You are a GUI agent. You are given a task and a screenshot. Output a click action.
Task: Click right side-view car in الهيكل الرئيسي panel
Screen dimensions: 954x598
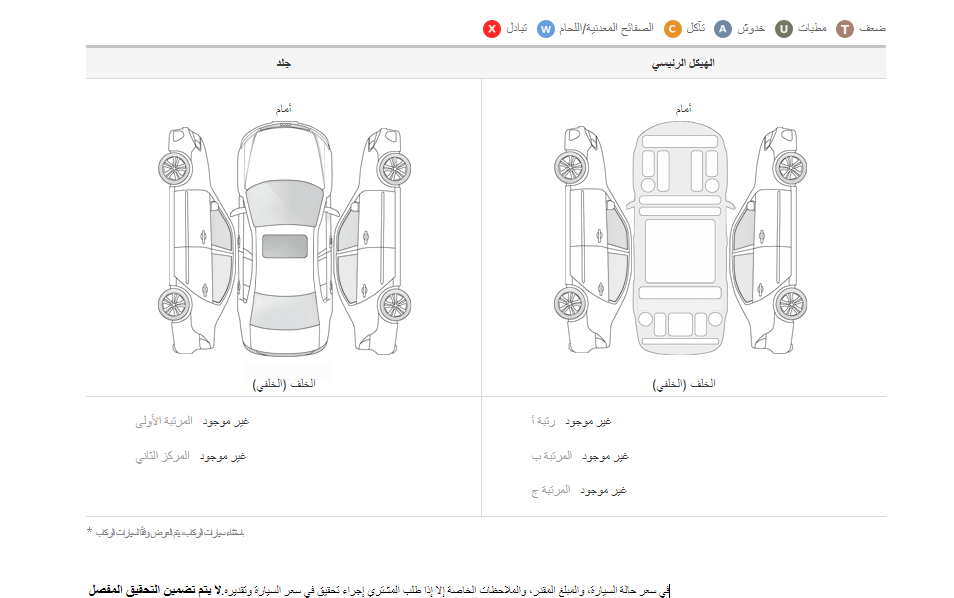(766, 226)
